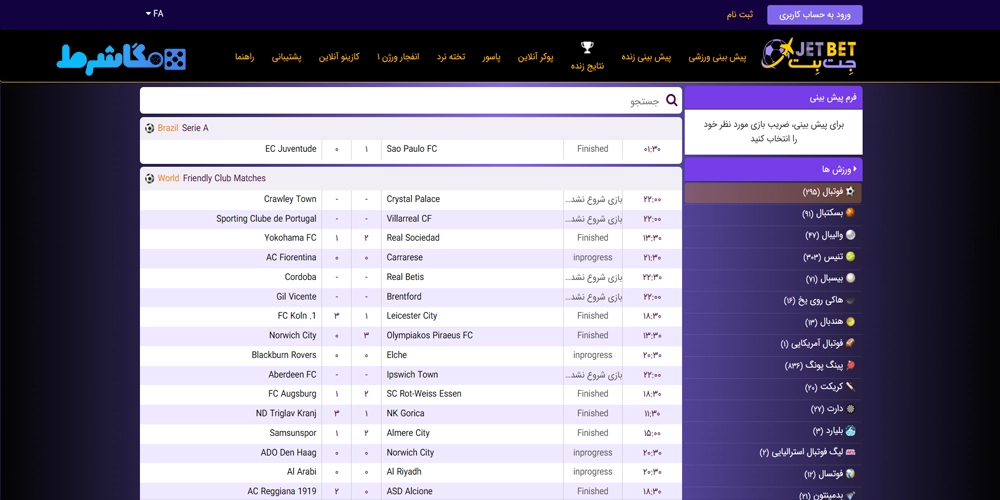Click EC Juventude team name
Viewport: 1000px width, 500px height.
pyautogui.click(x=291, y=149)
